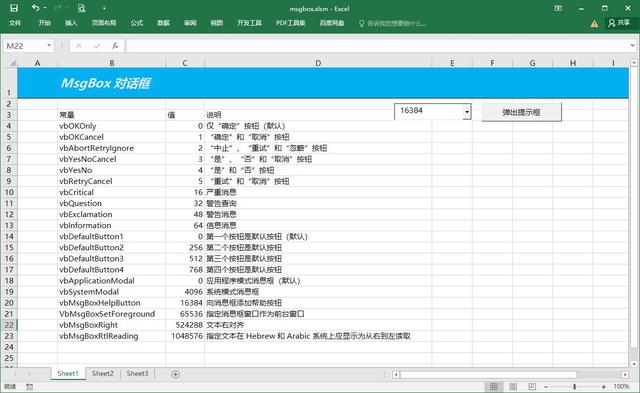The width and height of the screenshot is (640, 393).
Task: Click the Name Box showing M22
Action: pyautogui.click(x=24, y=46)
